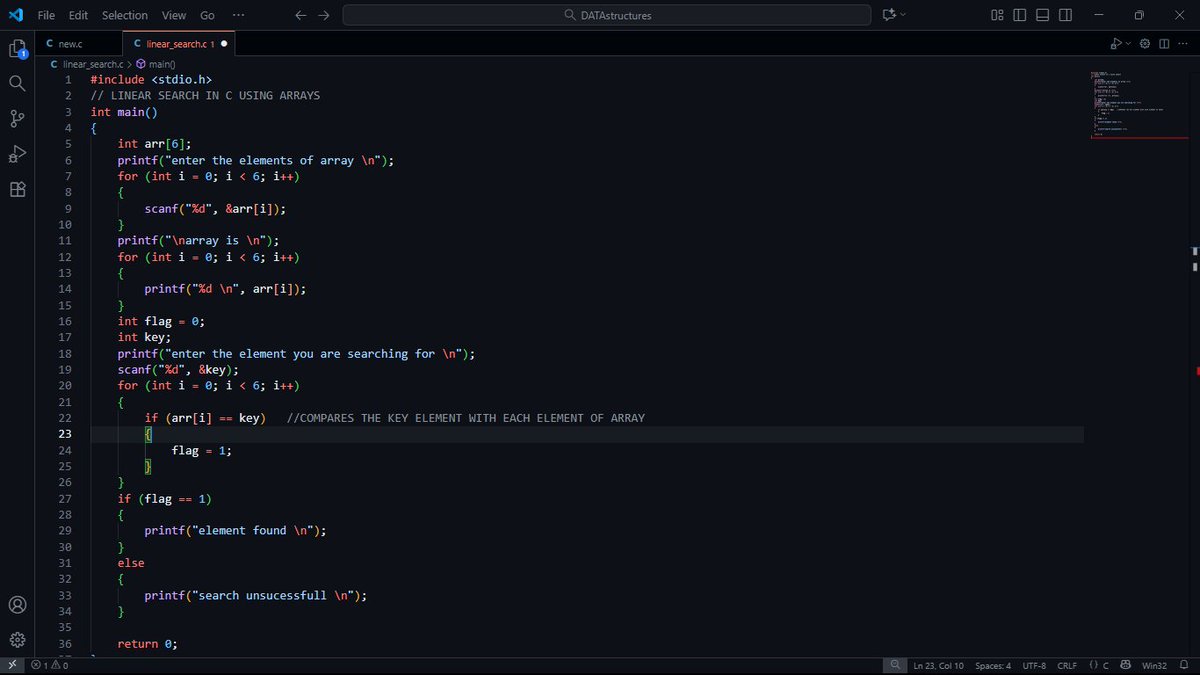
Task: Click the 'search unsucessfull' printf line
Action: 256,595
